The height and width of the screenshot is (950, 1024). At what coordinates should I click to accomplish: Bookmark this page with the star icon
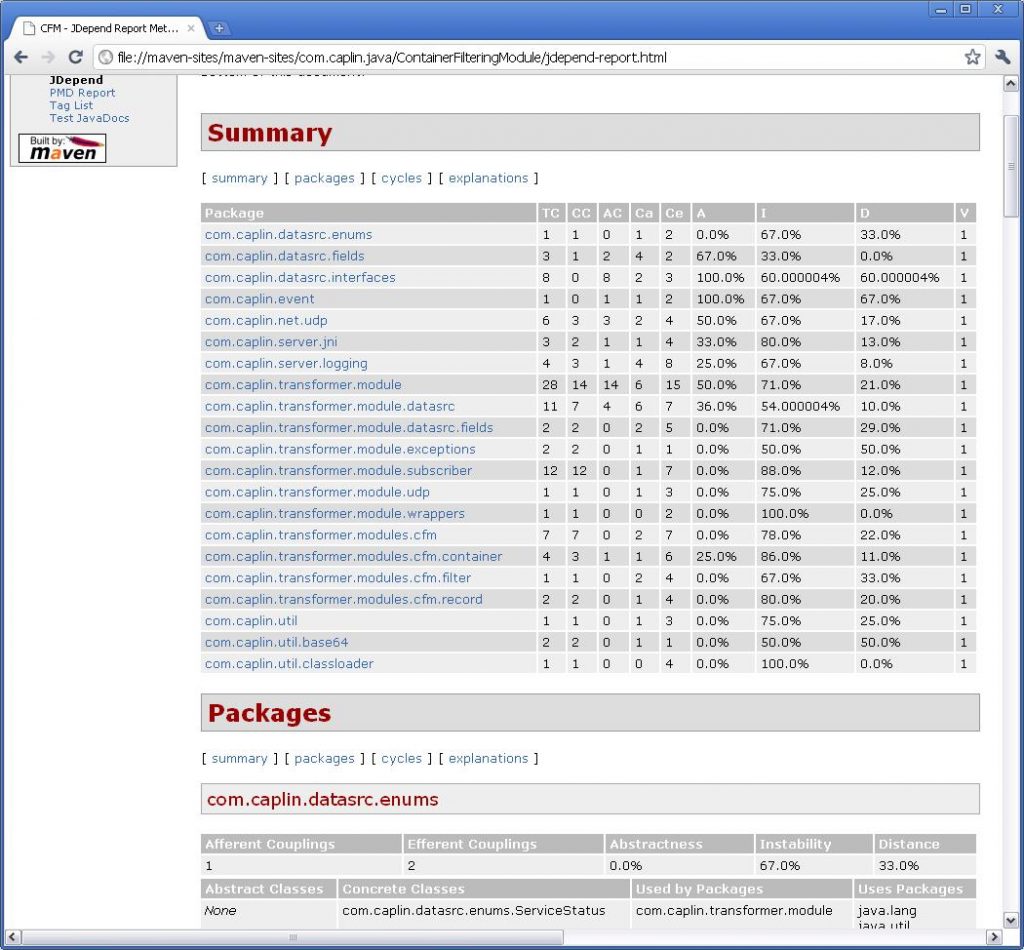pyautogui.click(x=972, y=57)
